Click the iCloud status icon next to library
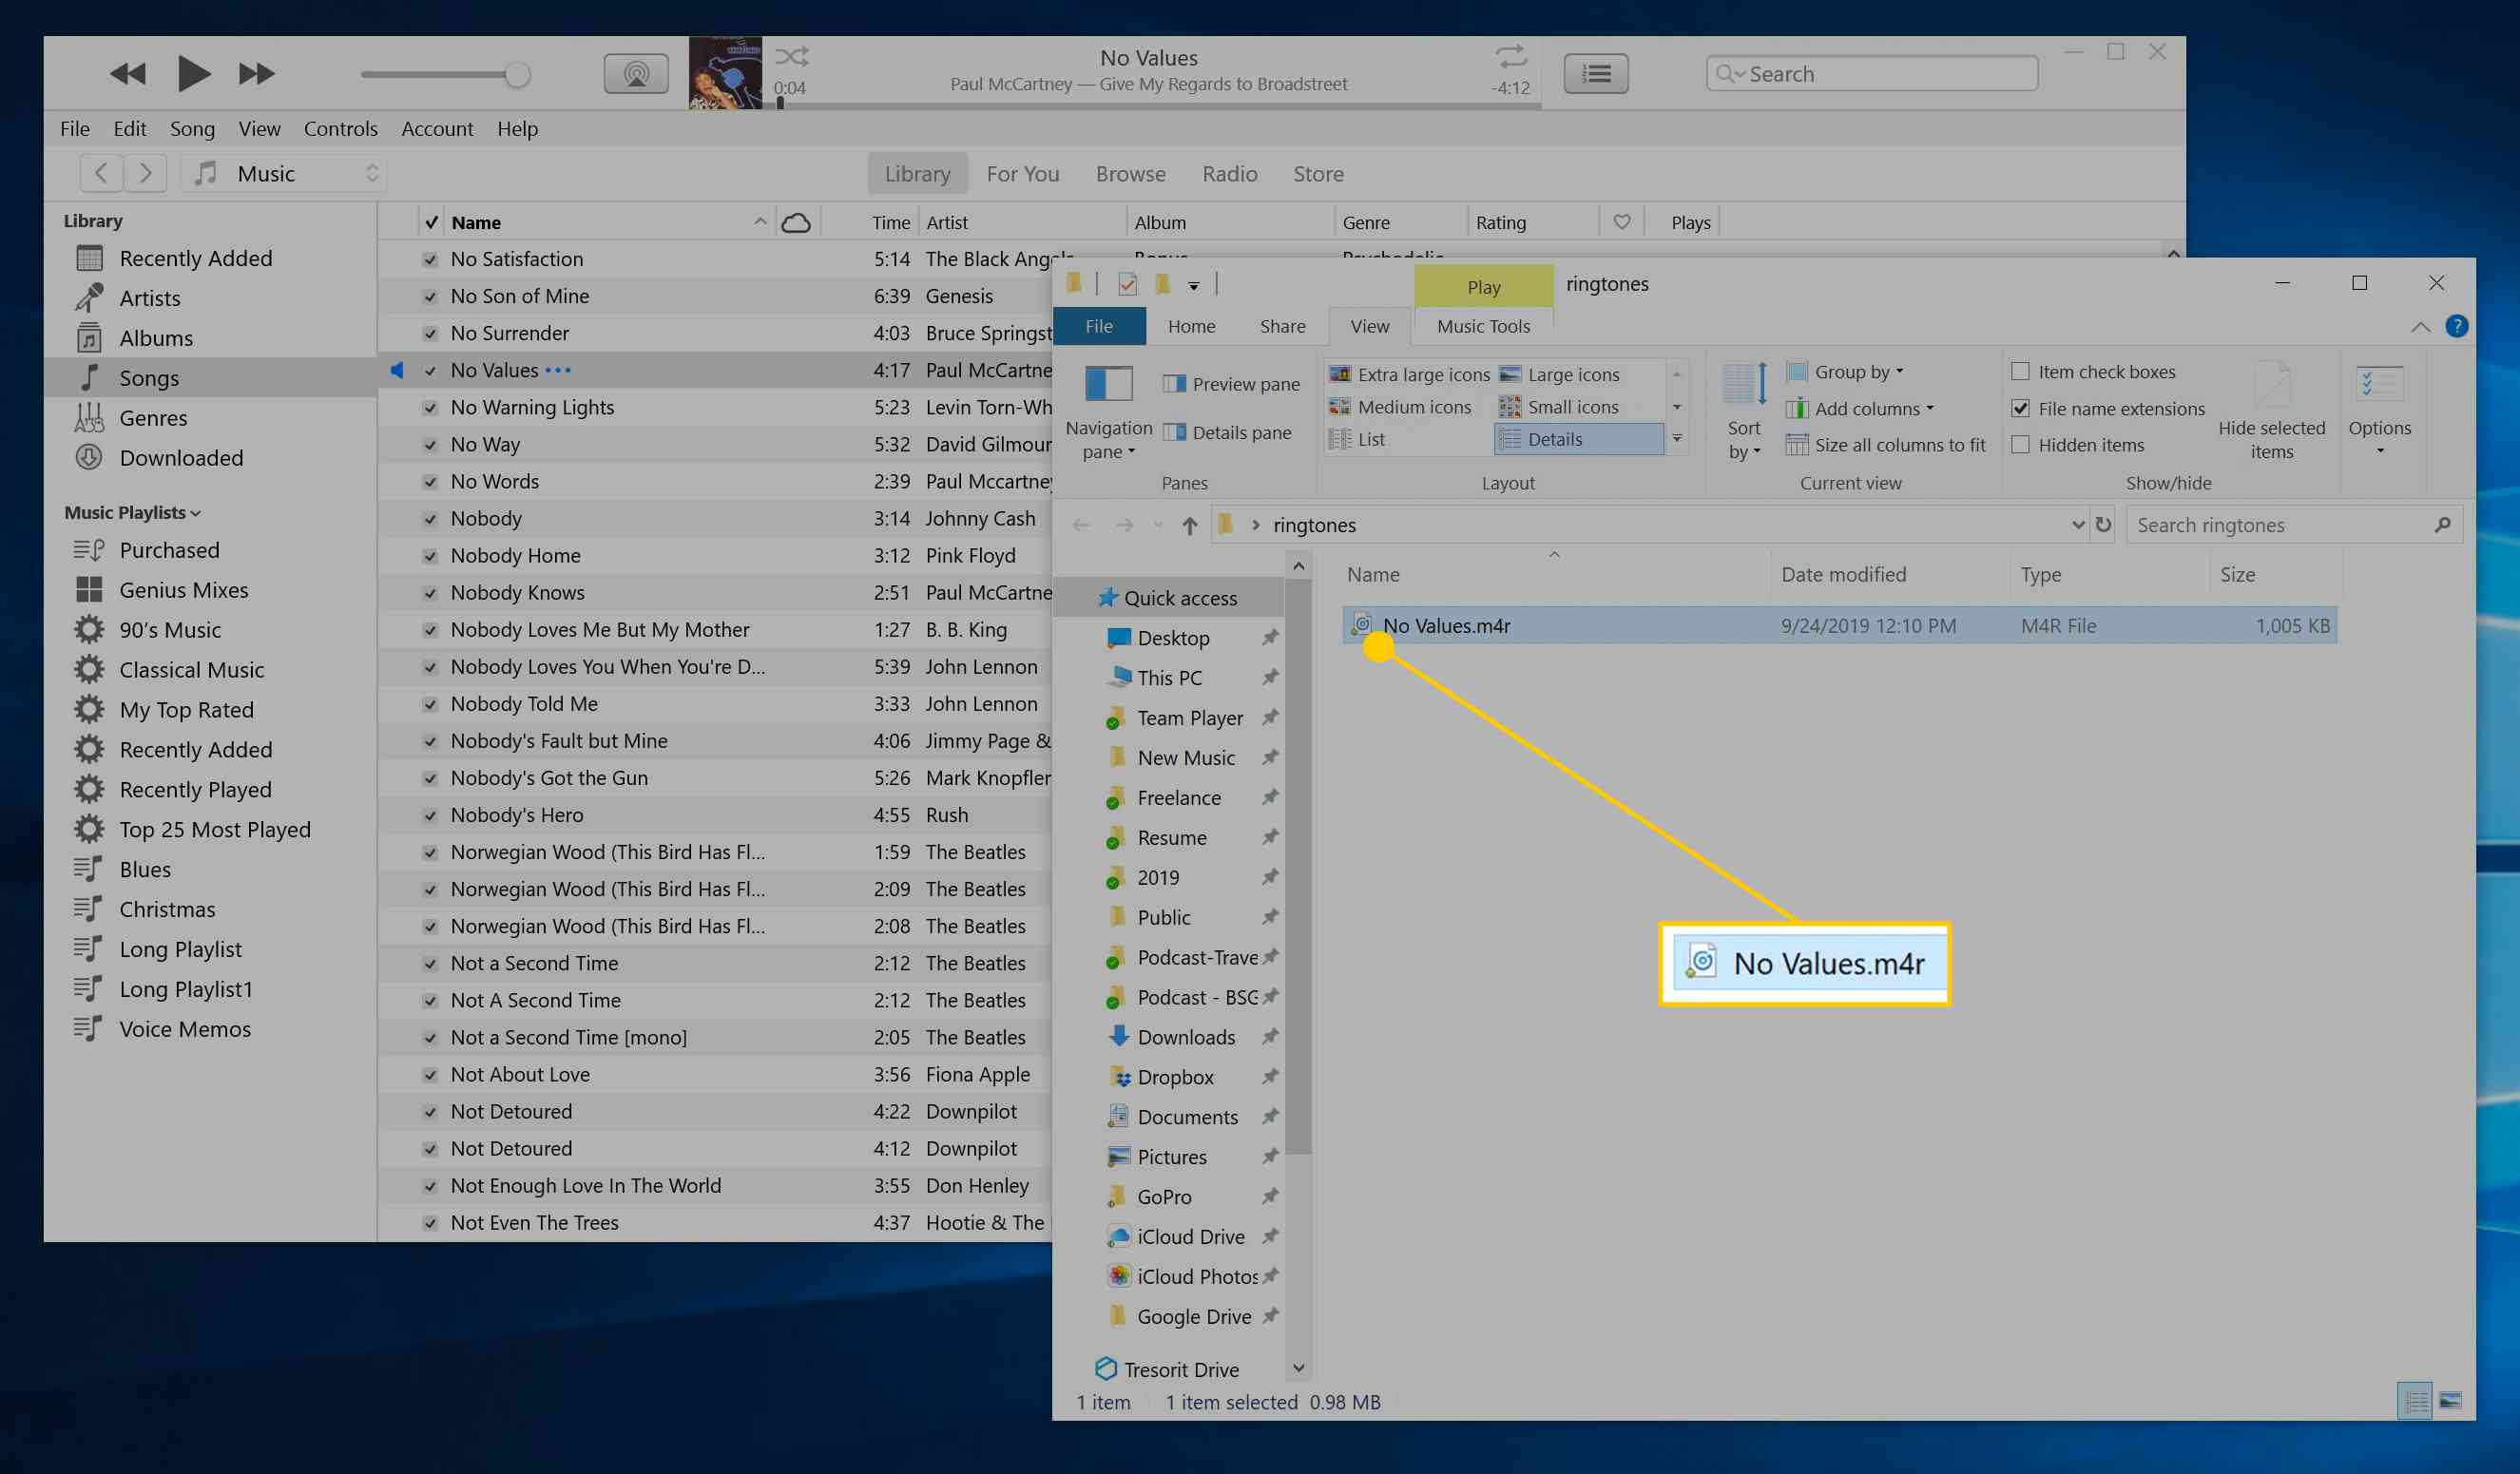 click(x=797, y=221)
